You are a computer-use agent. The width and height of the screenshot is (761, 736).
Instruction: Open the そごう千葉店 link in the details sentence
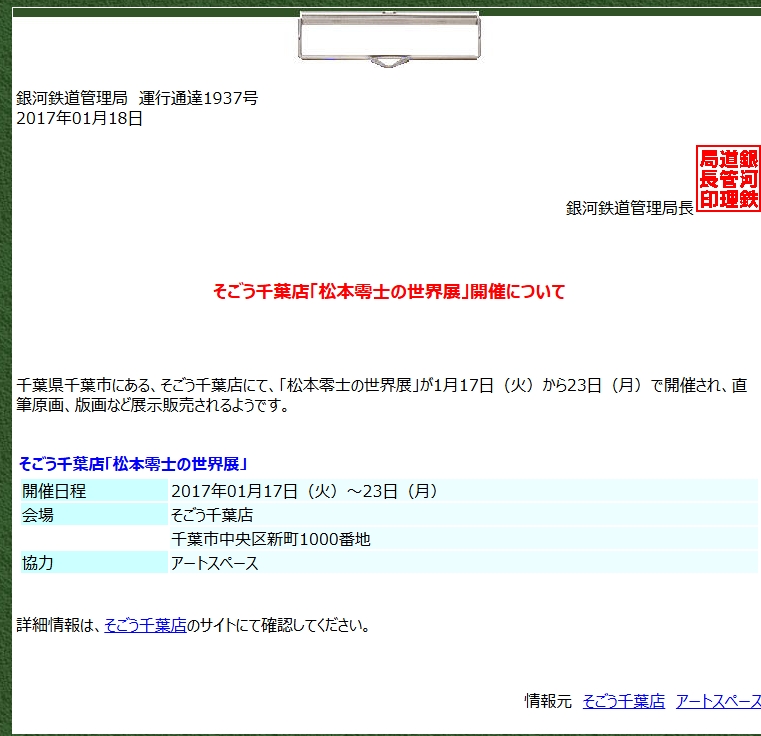point(145,625)
